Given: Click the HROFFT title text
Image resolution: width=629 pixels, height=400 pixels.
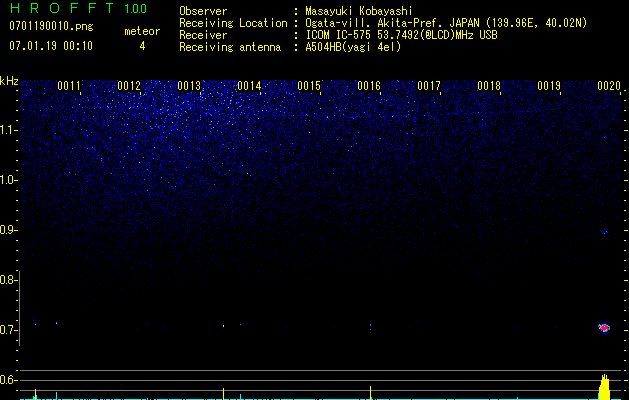Looking at the screenshot, I should [x=62, y=8].
